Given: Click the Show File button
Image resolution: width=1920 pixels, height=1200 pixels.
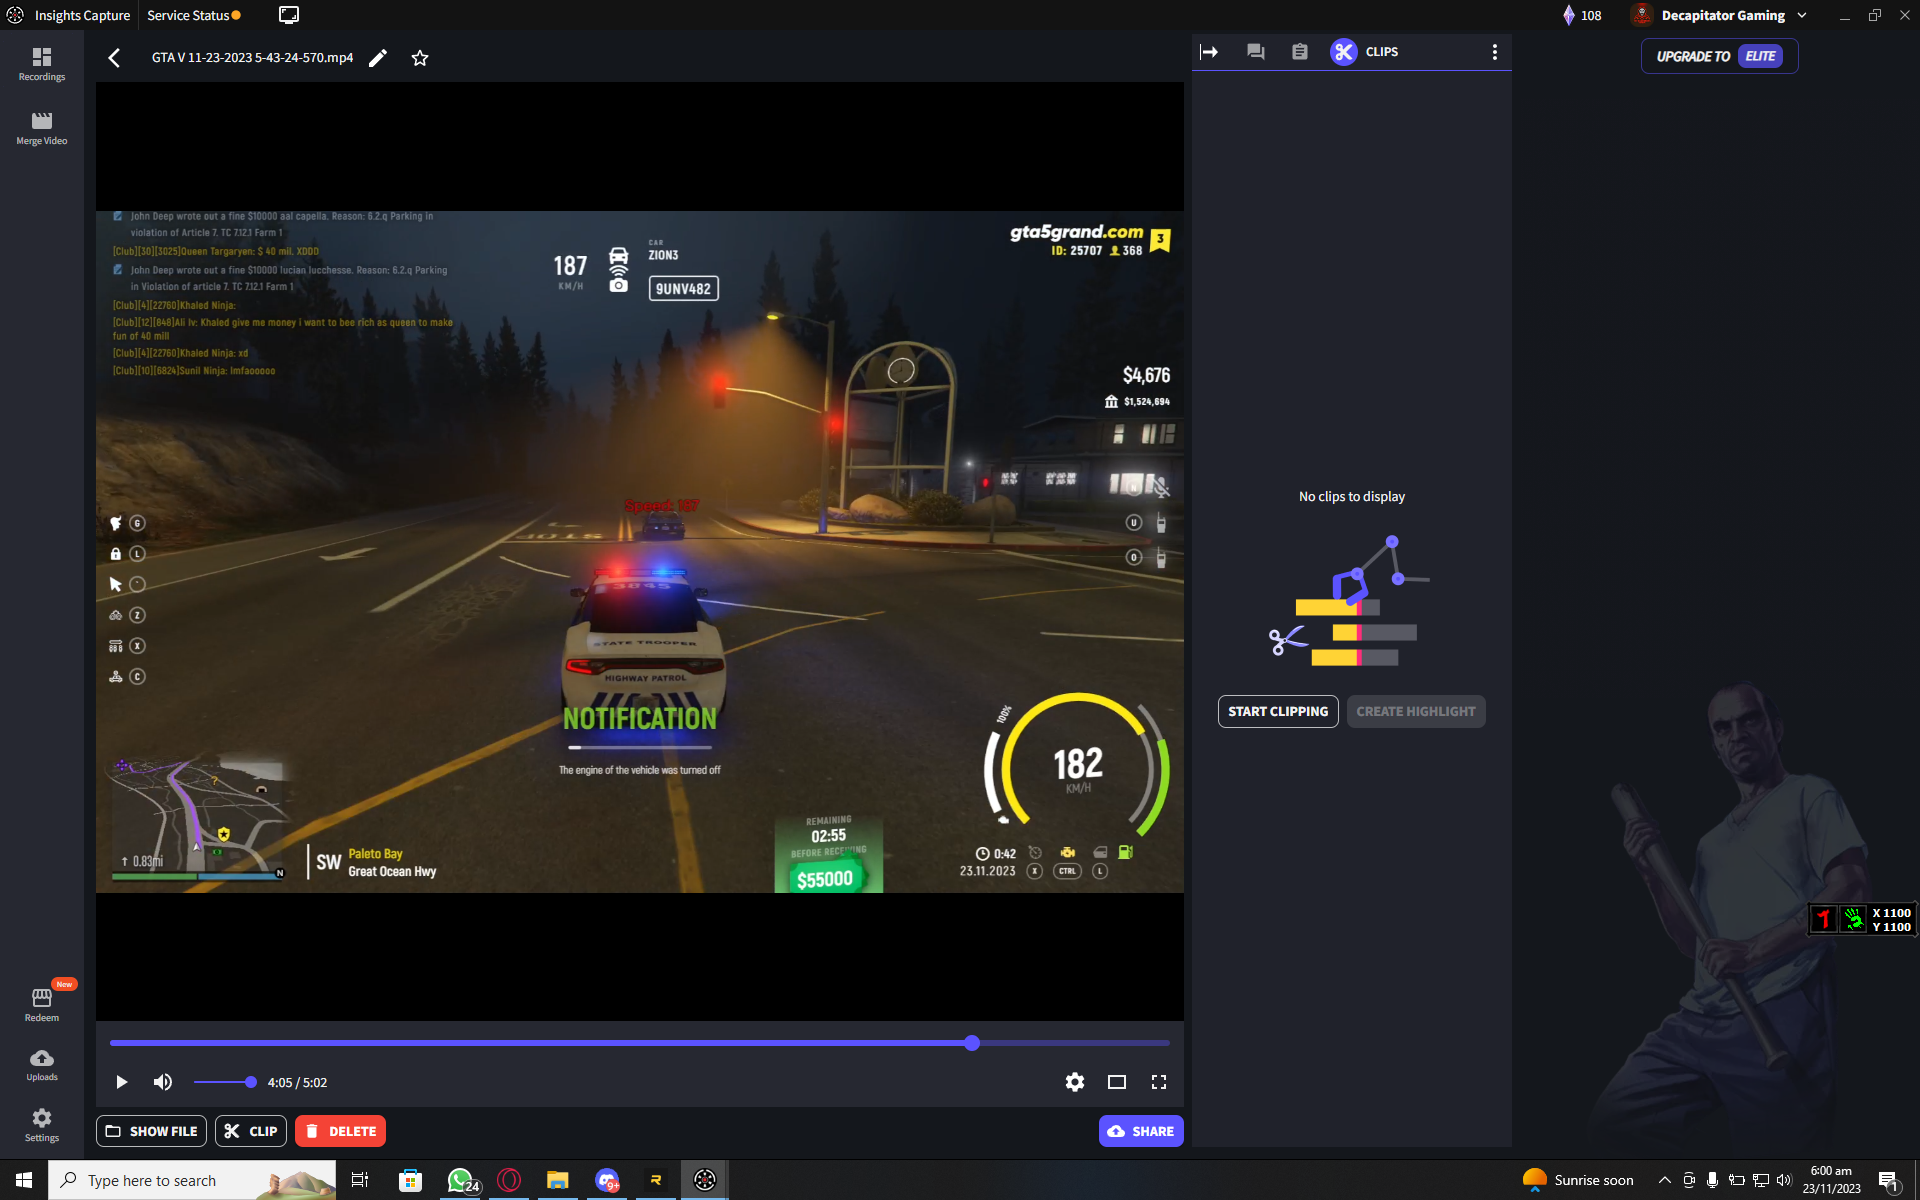Looking at the screenshot, I should (151, 1131).
